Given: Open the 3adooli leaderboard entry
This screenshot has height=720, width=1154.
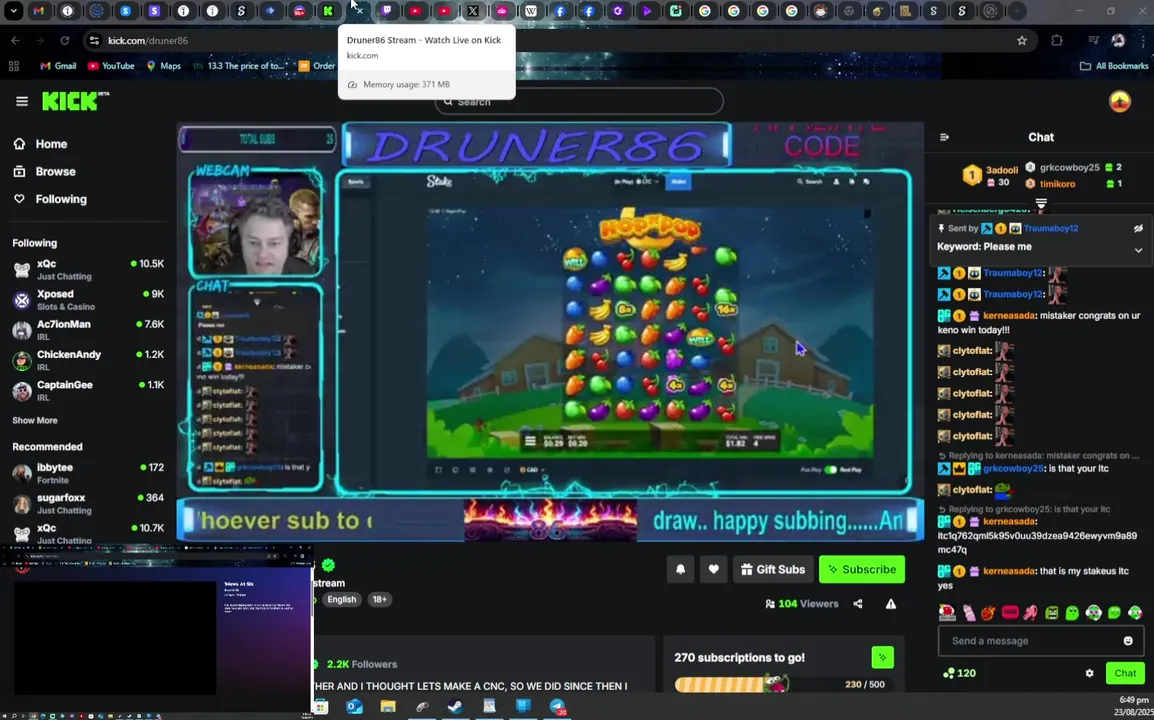Looking at the screenshot, I should tap(990, 175).
